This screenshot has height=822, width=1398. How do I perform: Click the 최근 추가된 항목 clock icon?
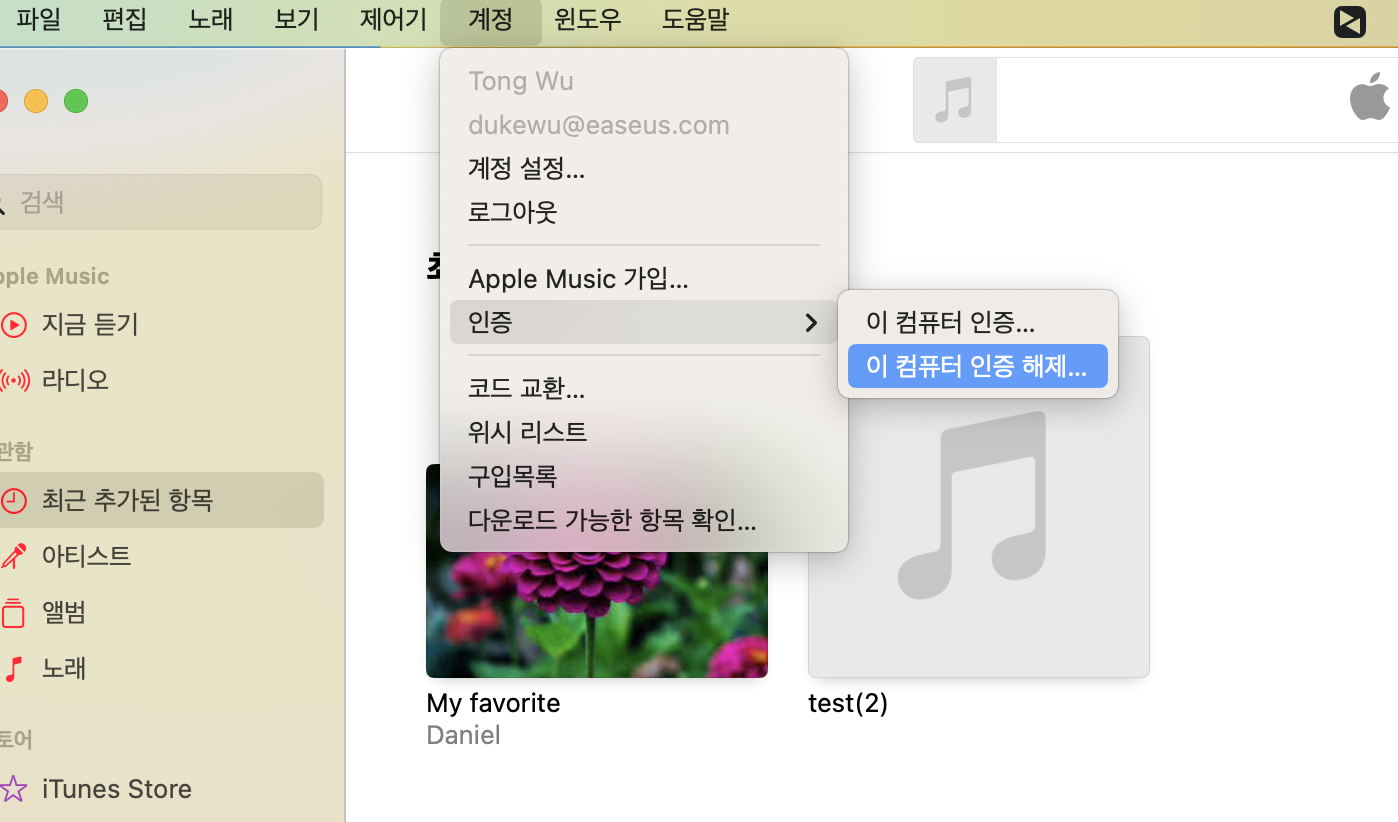[15, 499]
